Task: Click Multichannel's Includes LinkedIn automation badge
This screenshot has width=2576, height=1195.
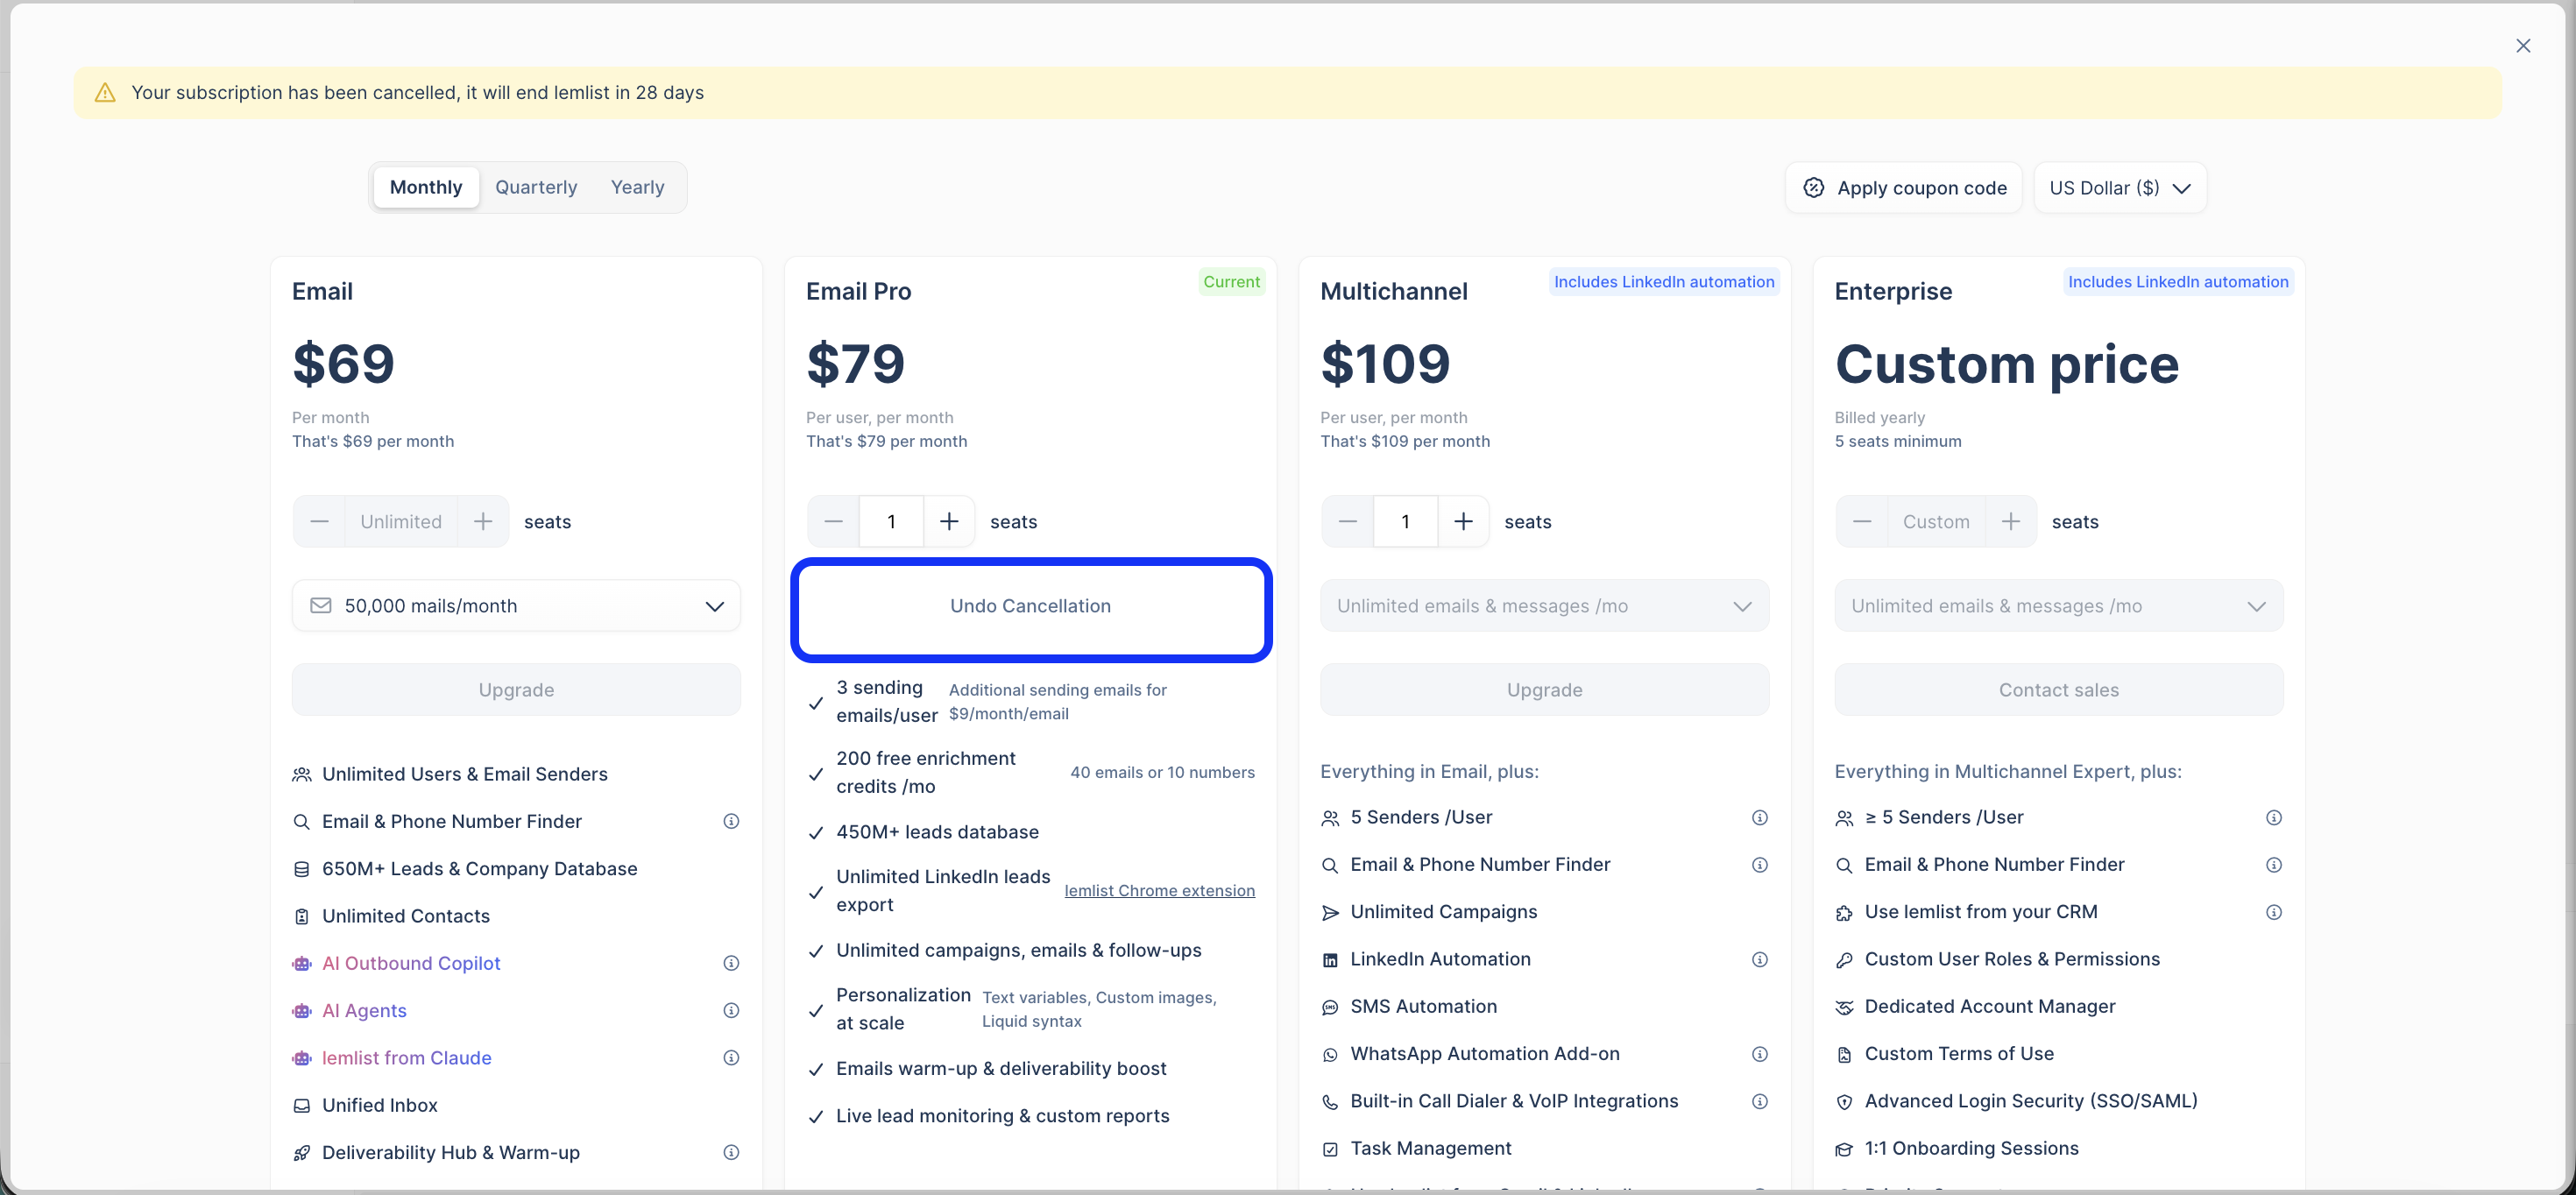Action: click(x=1664, y=282)
